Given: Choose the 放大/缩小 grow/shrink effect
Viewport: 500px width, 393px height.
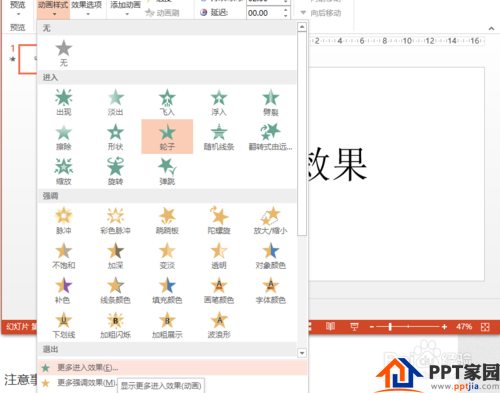Looking at the screenshot, I should point(270,220).
